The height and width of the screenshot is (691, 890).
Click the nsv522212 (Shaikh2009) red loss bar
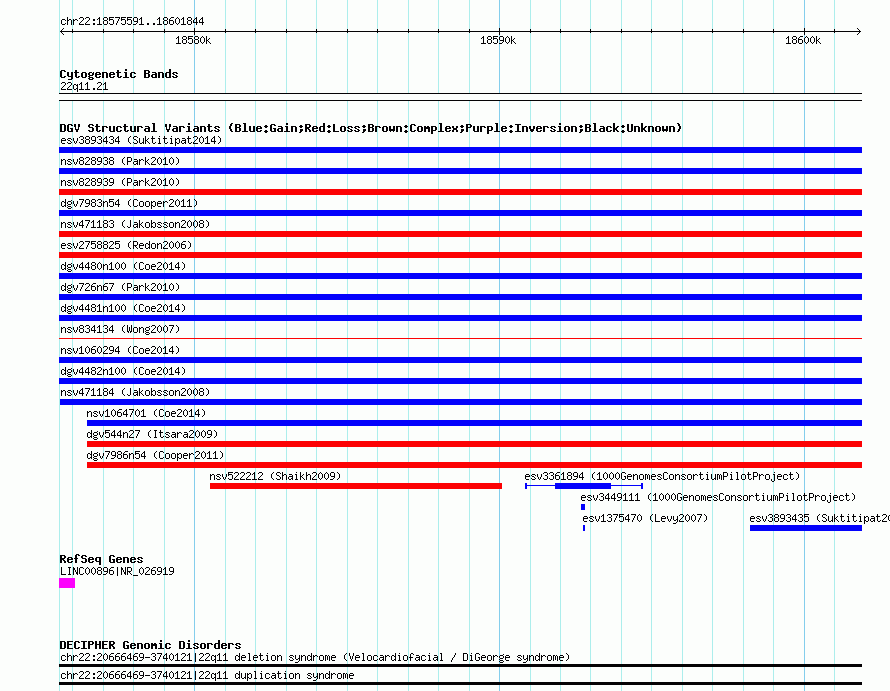[x=356, y=486]
